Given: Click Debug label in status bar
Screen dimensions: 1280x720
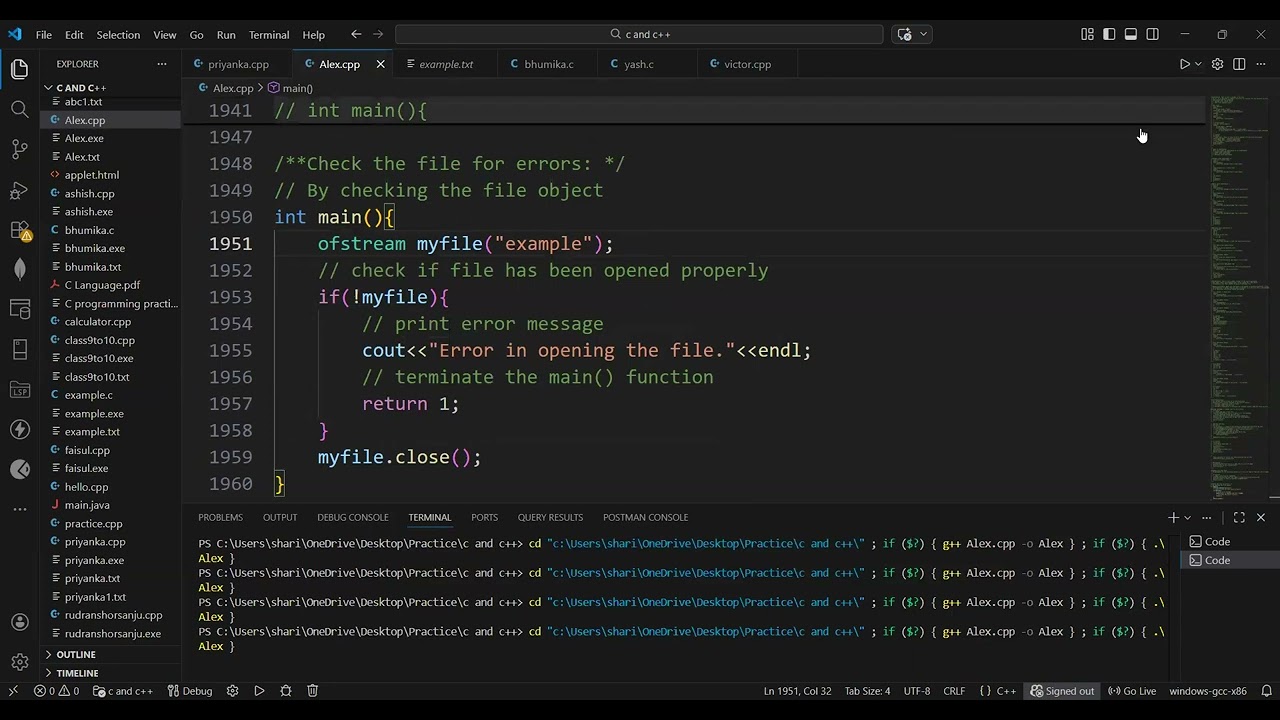Looking at the screenshot, I should (189, 691).
